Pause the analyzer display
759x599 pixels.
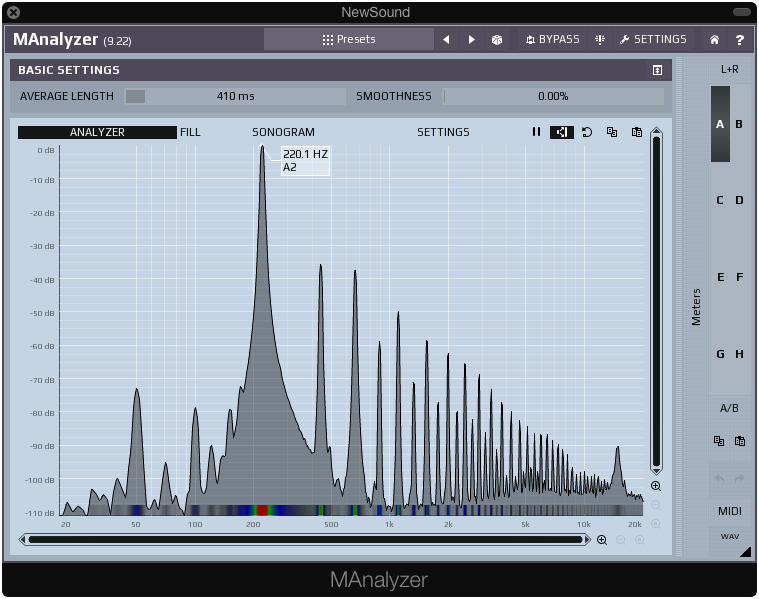[536, 132]
